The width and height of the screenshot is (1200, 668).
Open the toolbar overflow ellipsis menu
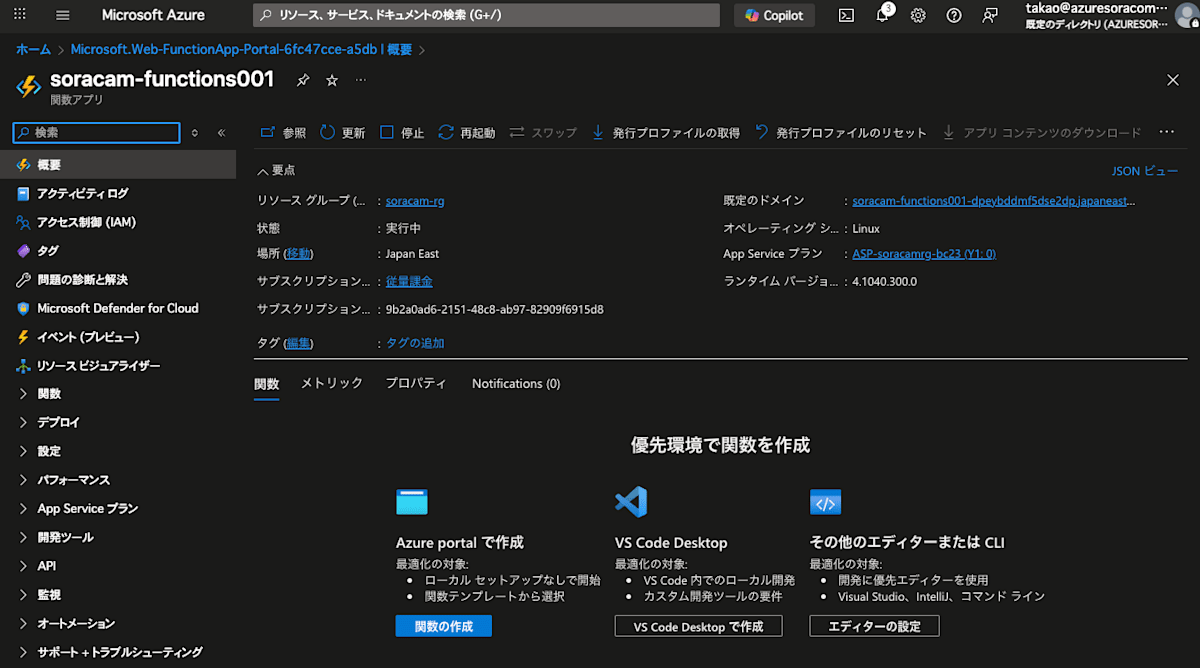tap(1166, 132)
